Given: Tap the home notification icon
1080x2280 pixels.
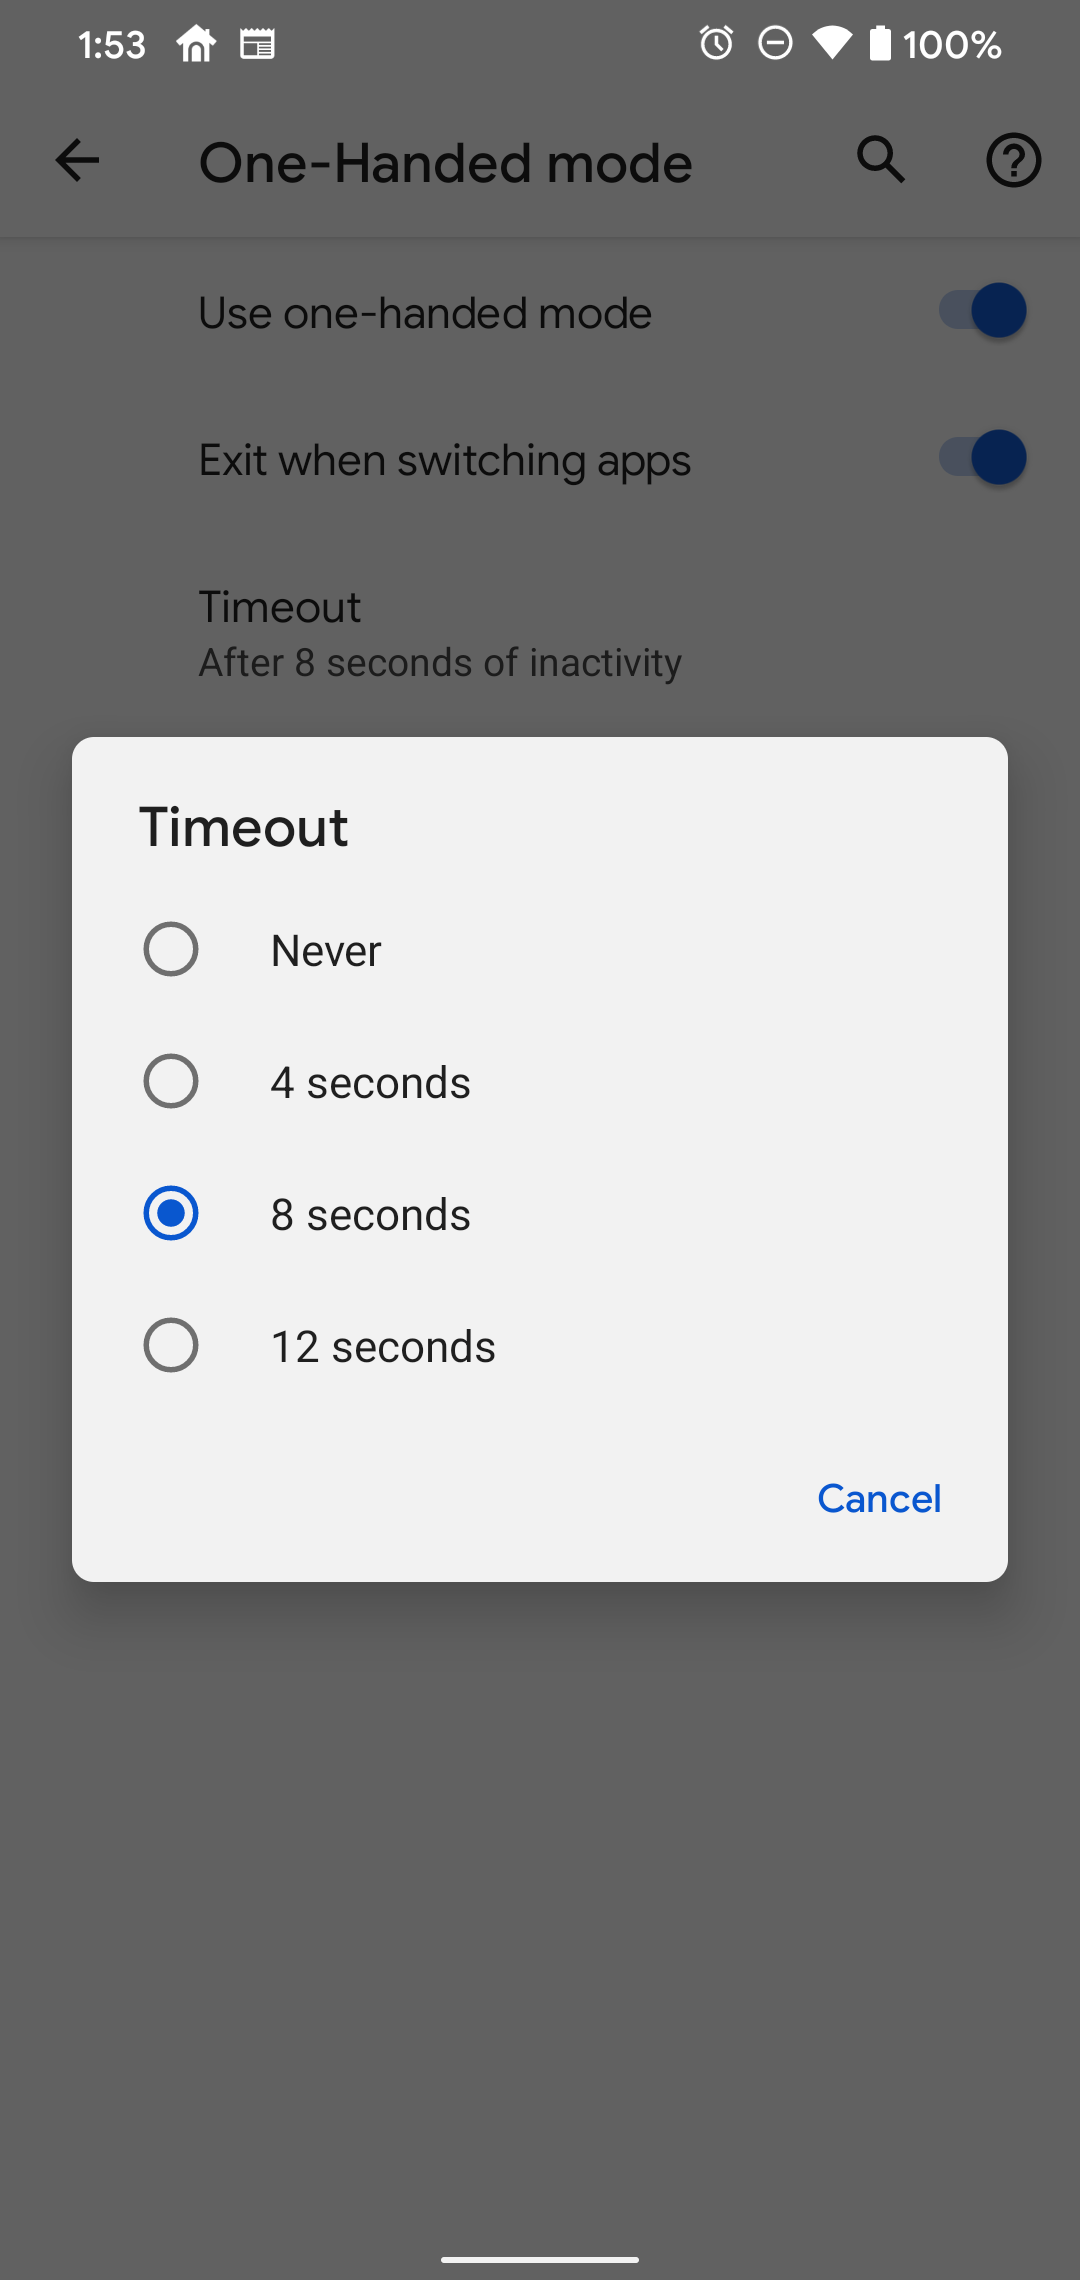Looking at the screenshot, I should pyautogui.click(x=196, y=43).
